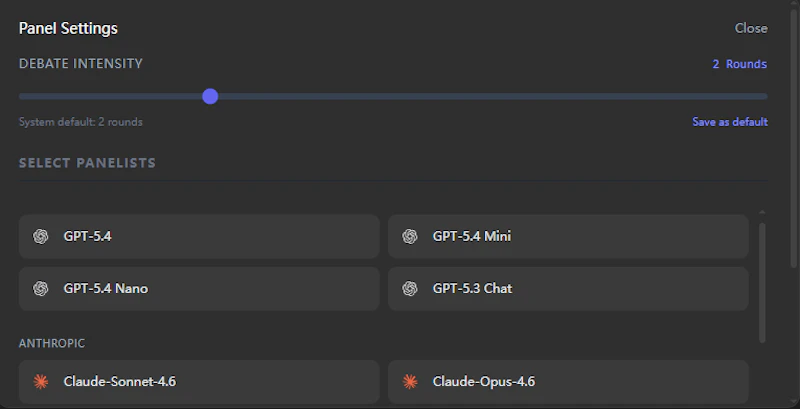
Task: Click the OpenAI logo beside GPT-5.4 Mini
Action: pyautogui.click(x=410, y=237)
